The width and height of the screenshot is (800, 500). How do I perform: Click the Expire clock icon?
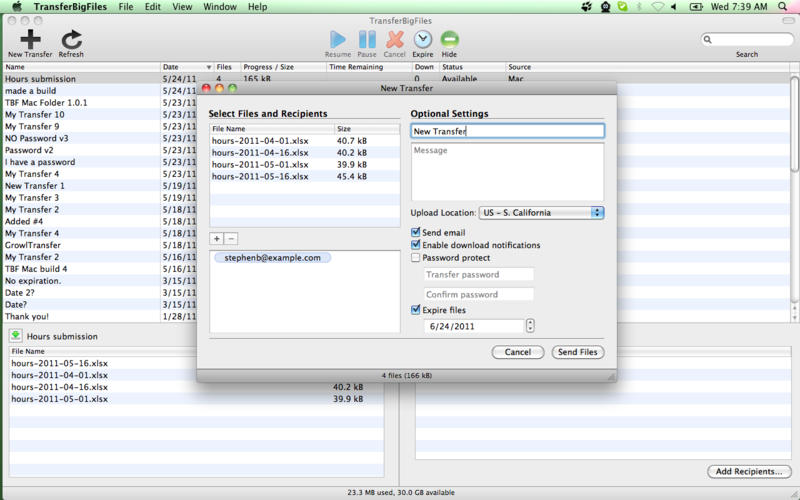click(423, 39)
